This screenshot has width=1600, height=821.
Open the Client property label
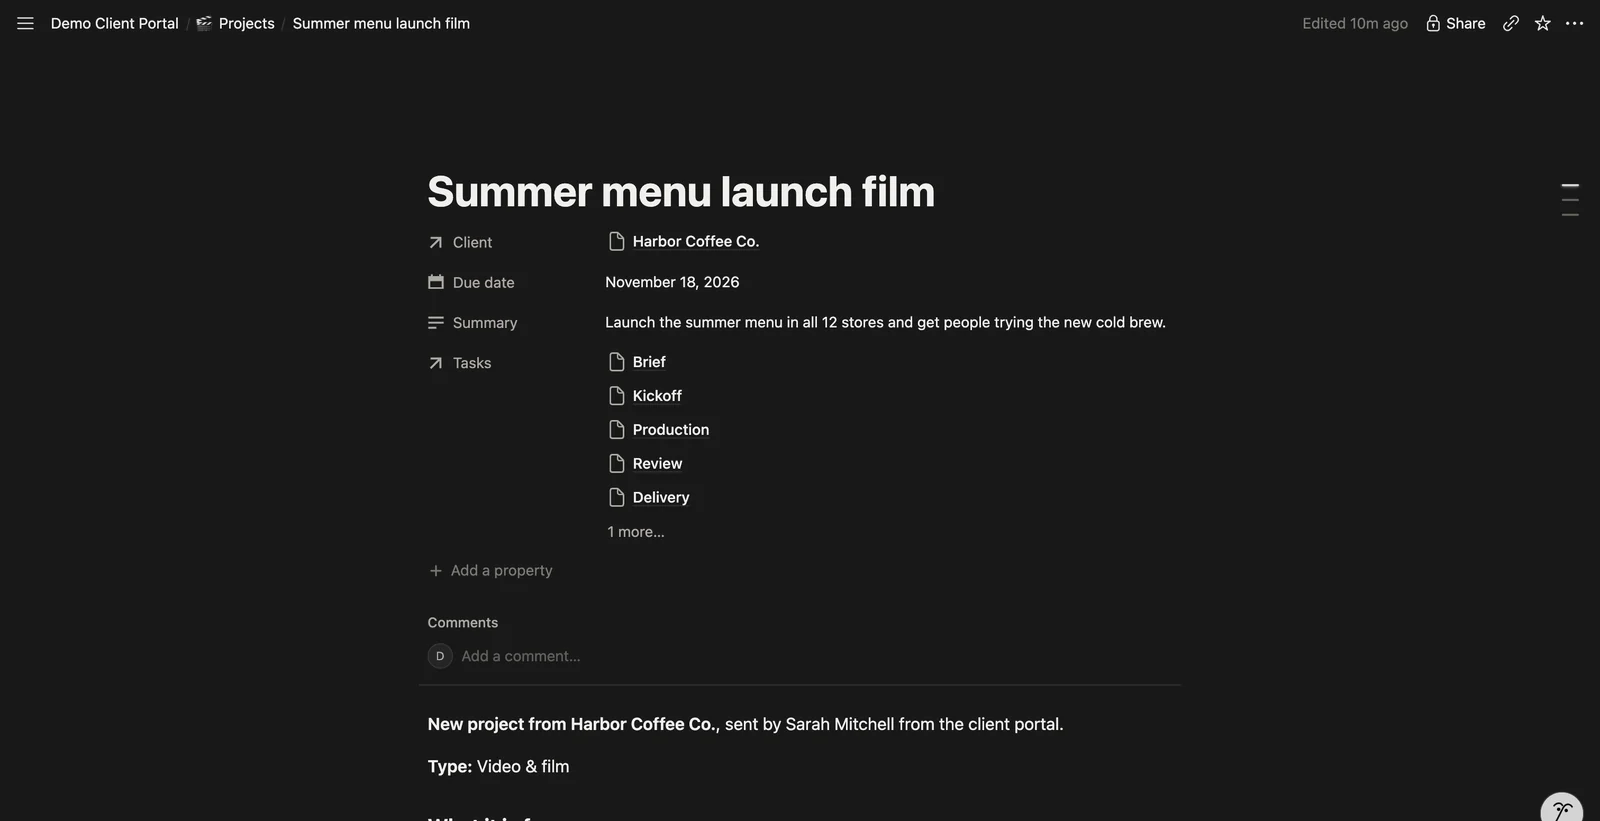(460, 242)
